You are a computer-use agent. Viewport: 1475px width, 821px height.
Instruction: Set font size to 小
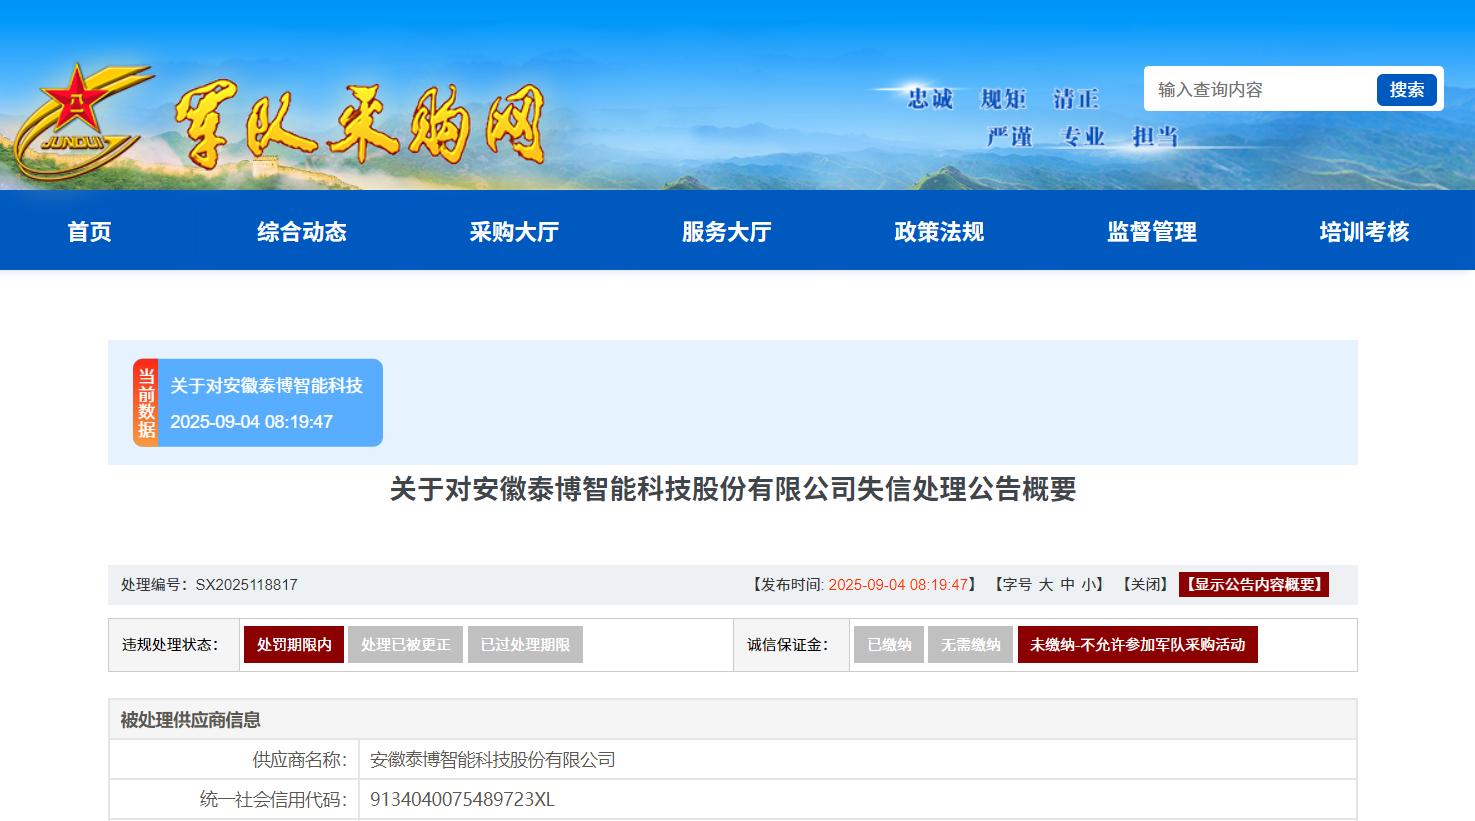[1088, 585]
